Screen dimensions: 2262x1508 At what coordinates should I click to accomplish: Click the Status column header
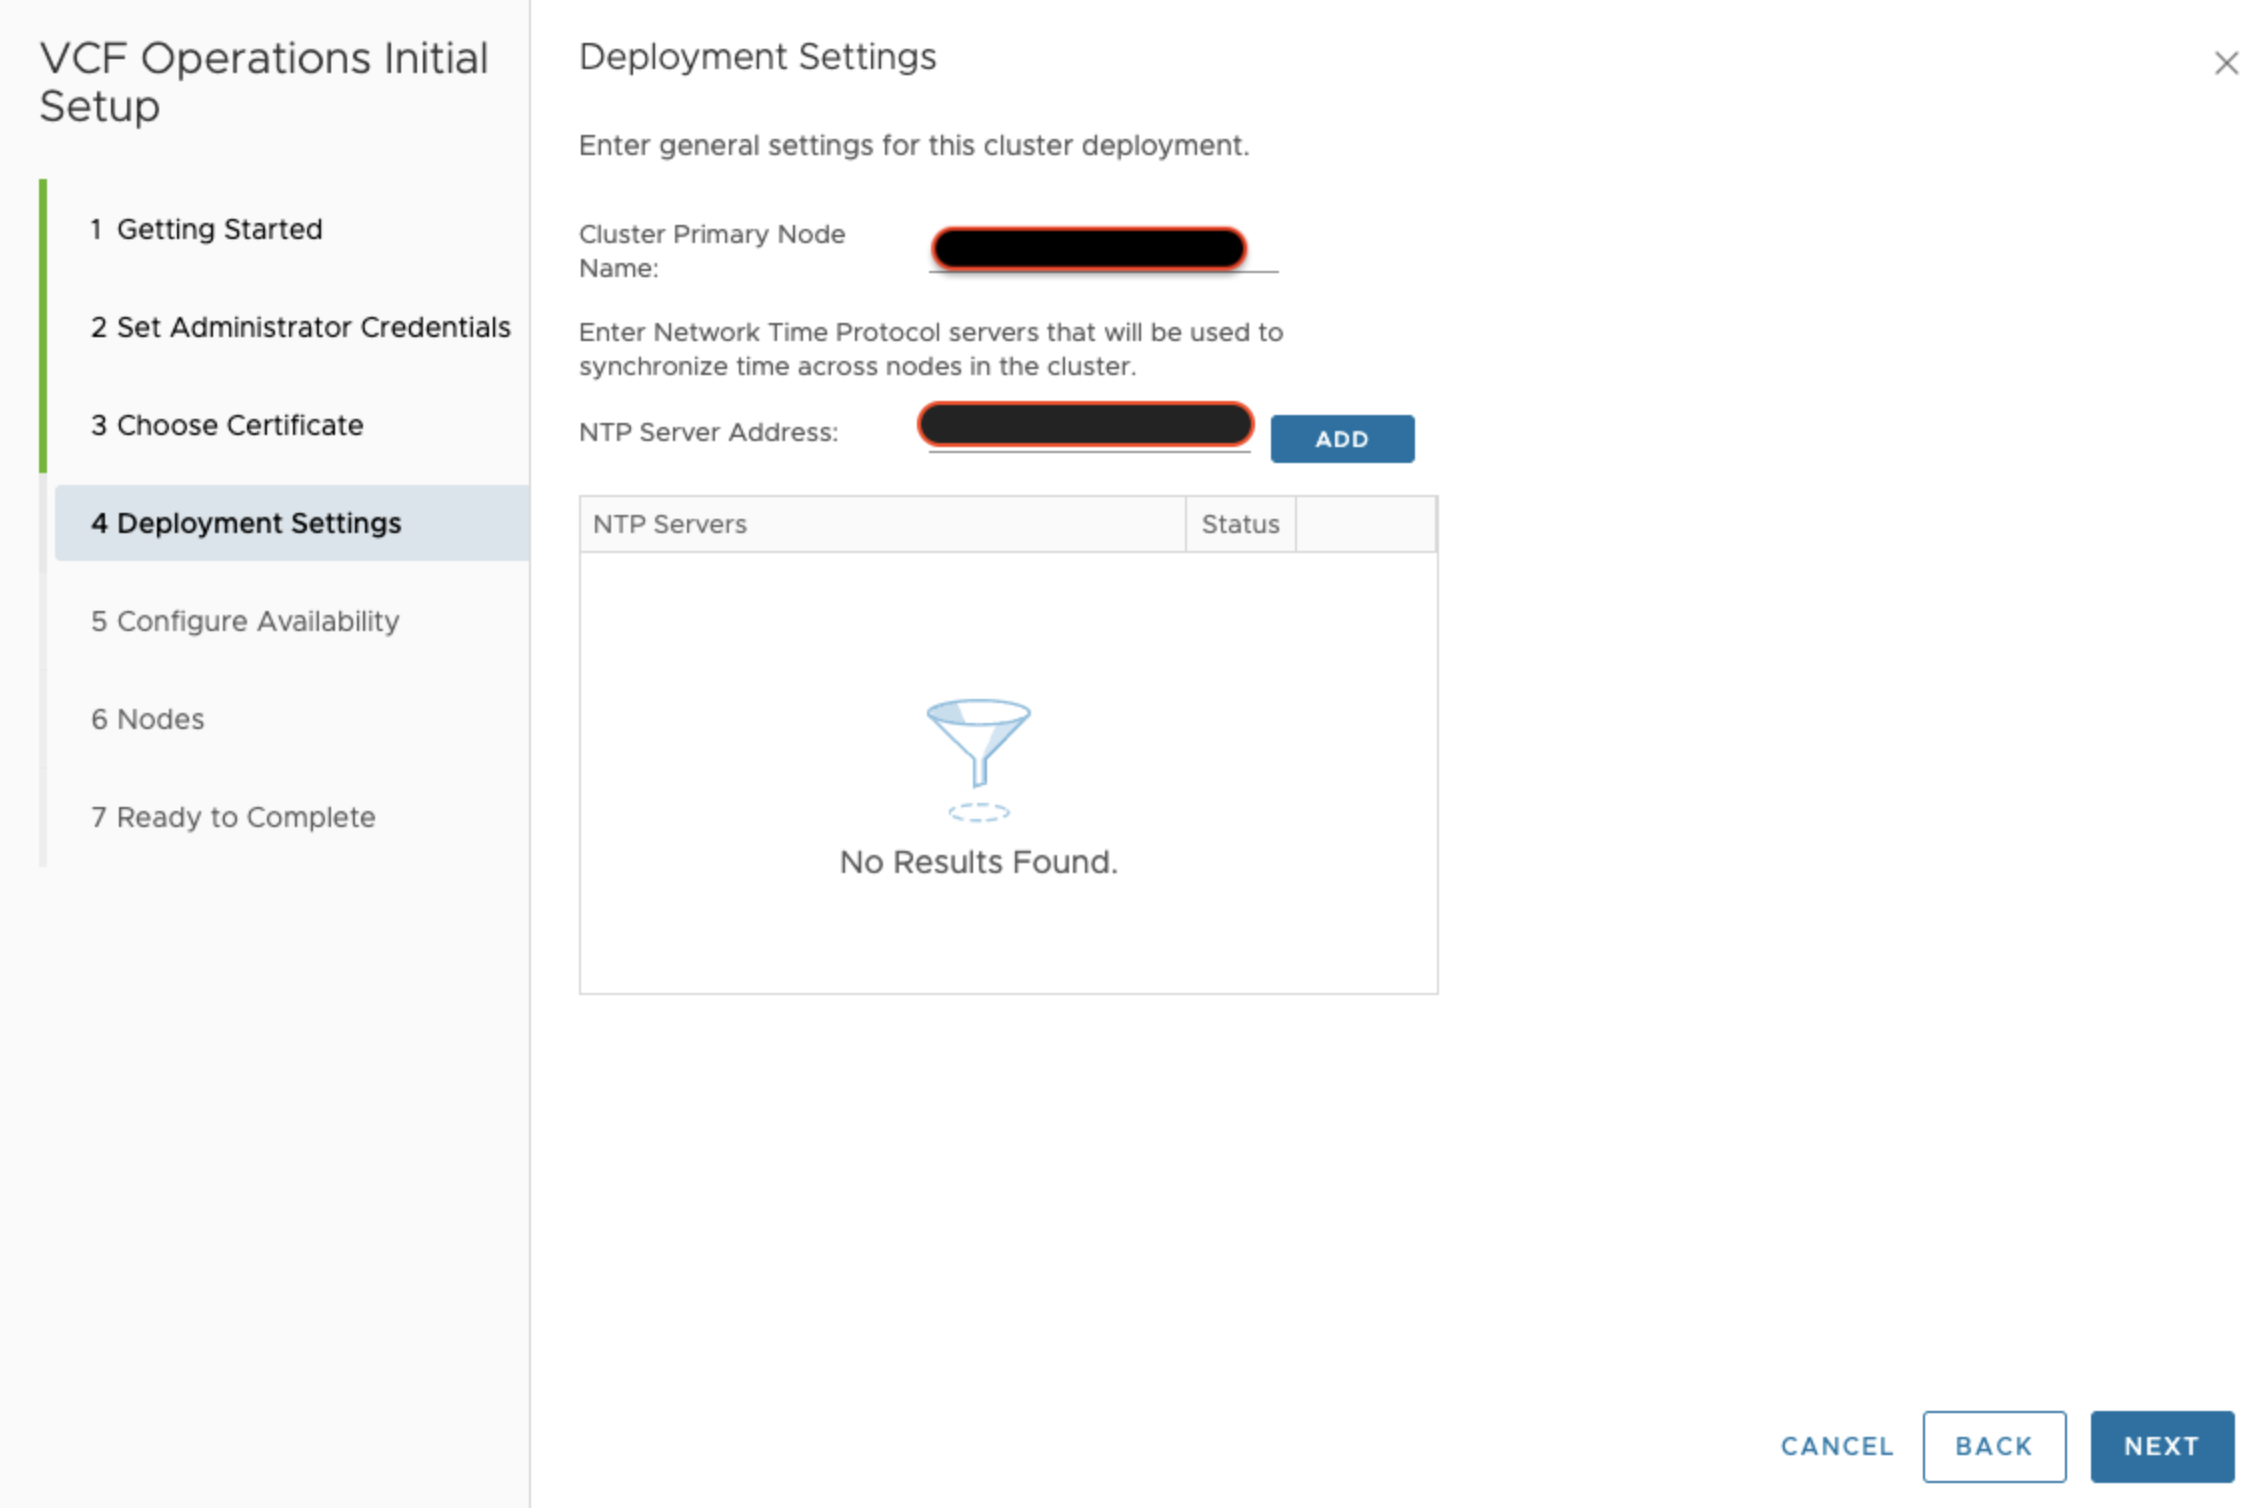[1240, 524]
